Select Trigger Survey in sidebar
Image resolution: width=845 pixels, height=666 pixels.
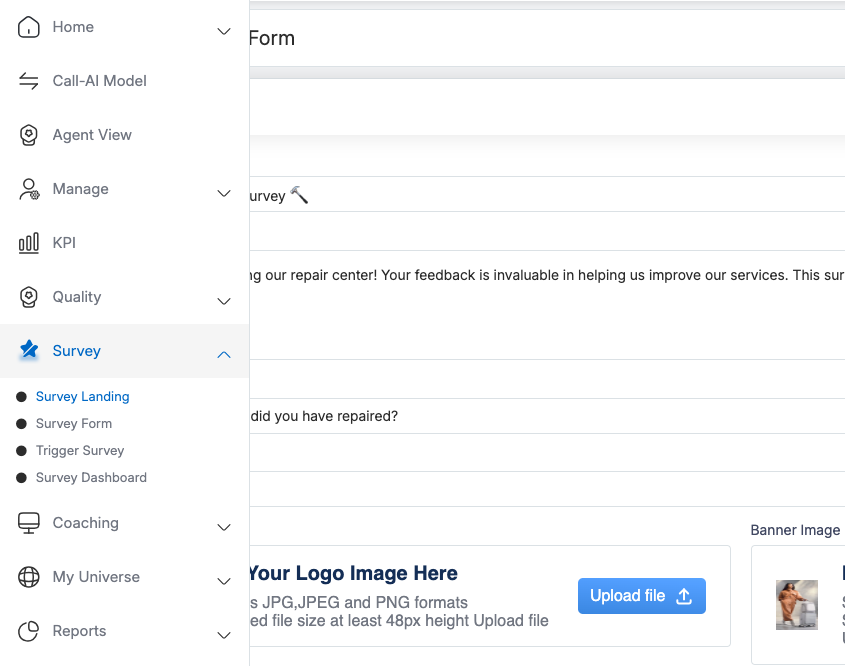click(80, 451)
